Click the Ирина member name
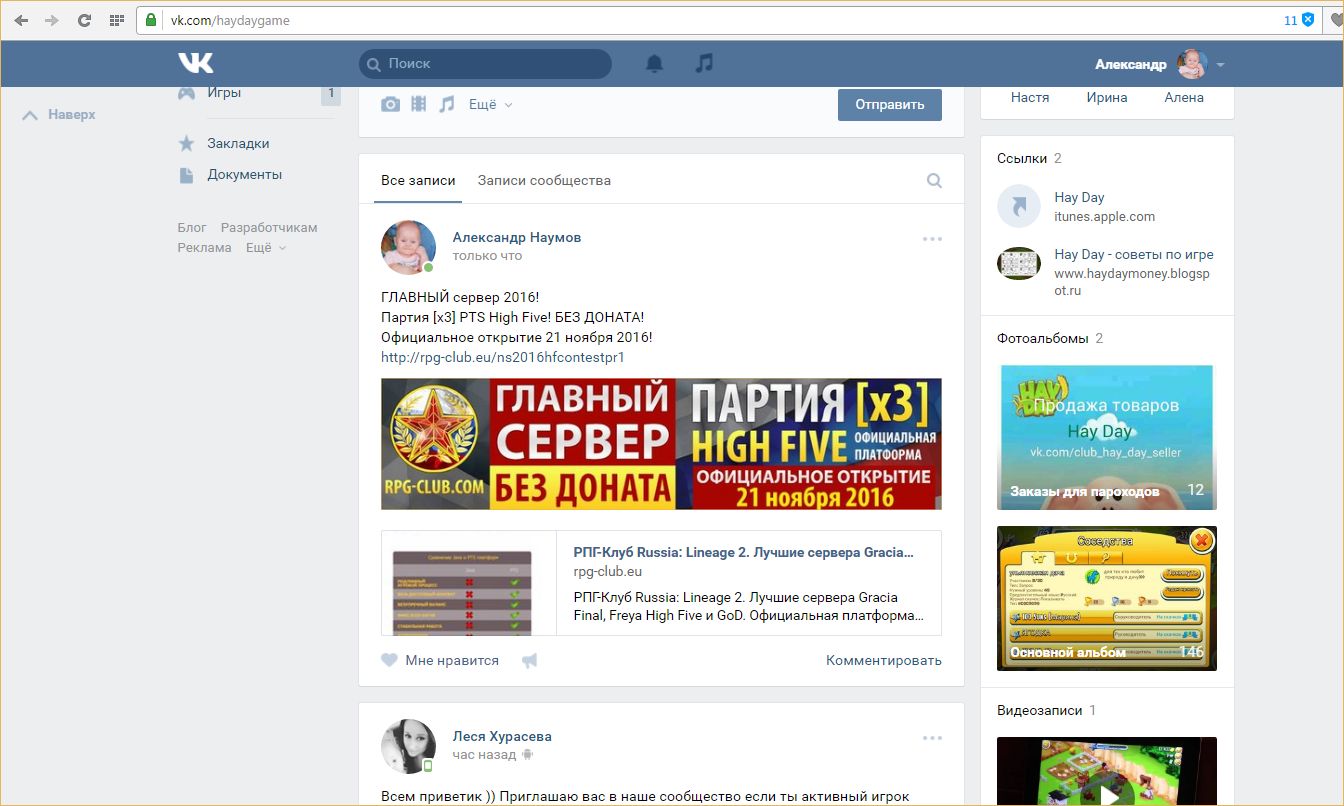The height and width of the screenshot is (806, 1344). [x=1107, y=97]
